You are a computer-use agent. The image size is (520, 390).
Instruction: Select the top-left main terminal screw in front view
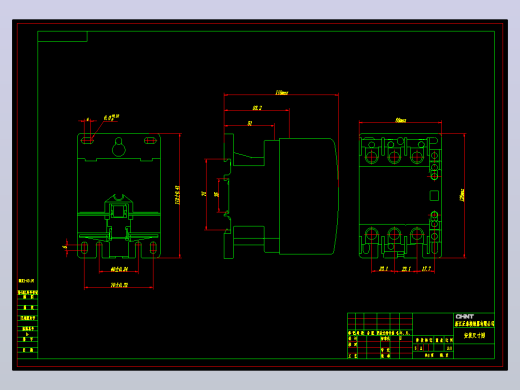(x=371, y=156)
